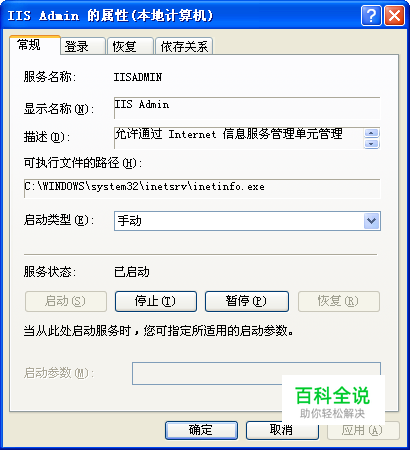Click the description scroll down arrow
The height and width of the screenshot is (450, 410).
pyautogui.click(x=372, y=144)
